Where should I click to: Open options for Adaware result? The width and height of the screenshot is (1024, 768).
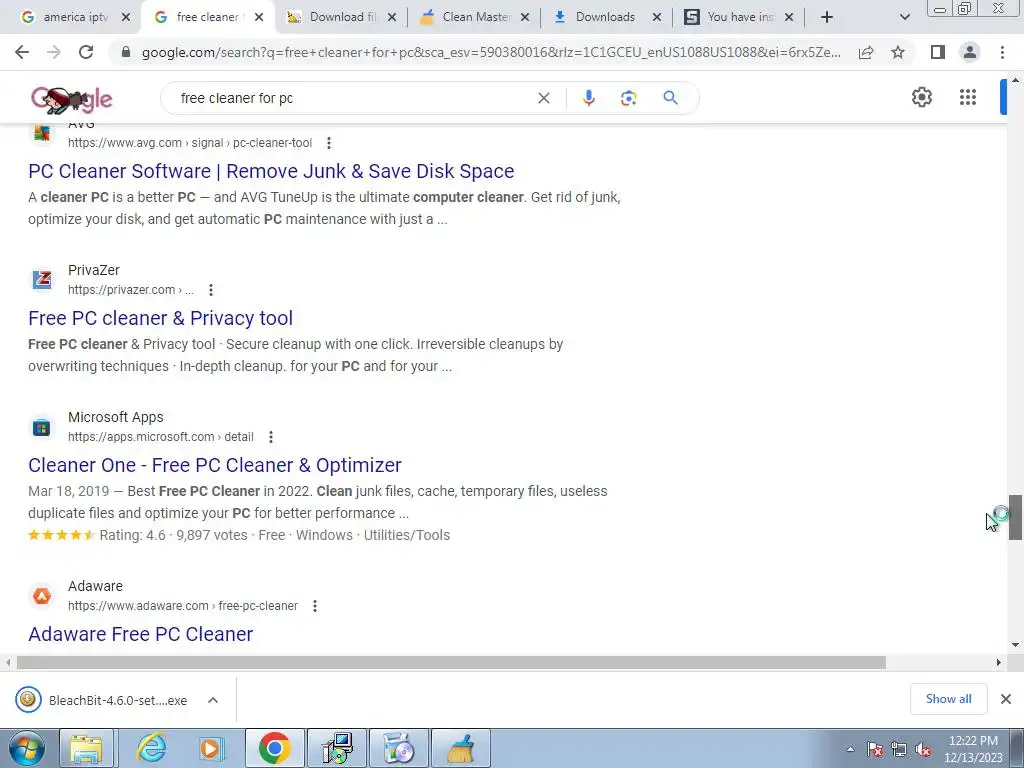pyautogui.click(x=314, y=605)
